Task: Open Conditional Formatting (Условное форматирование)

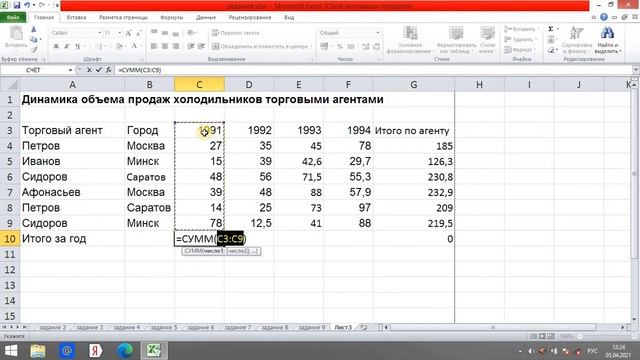Action: (409, 40)
